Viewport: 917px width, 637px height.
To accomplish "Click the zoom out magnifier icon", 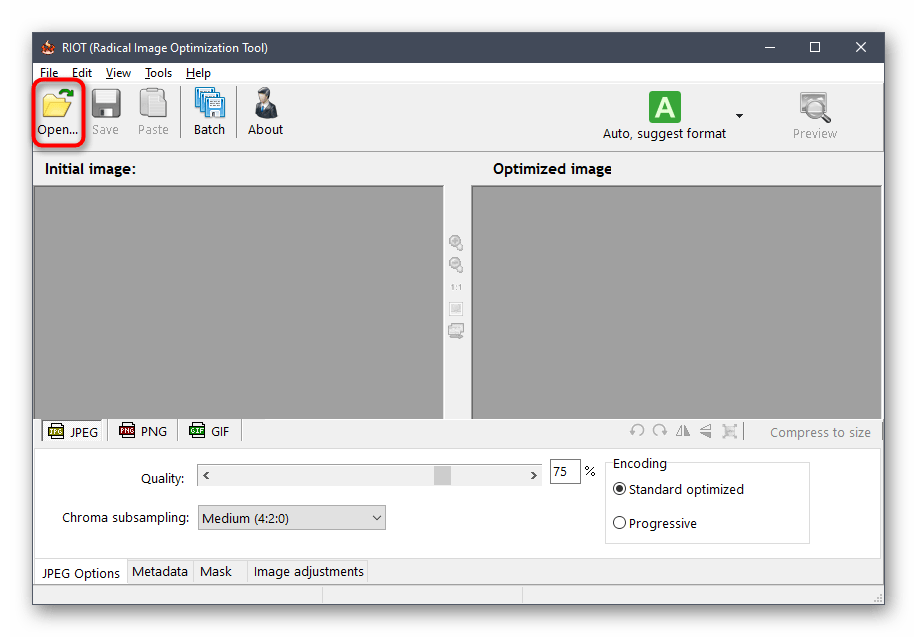I will click(x=456, y=264).
